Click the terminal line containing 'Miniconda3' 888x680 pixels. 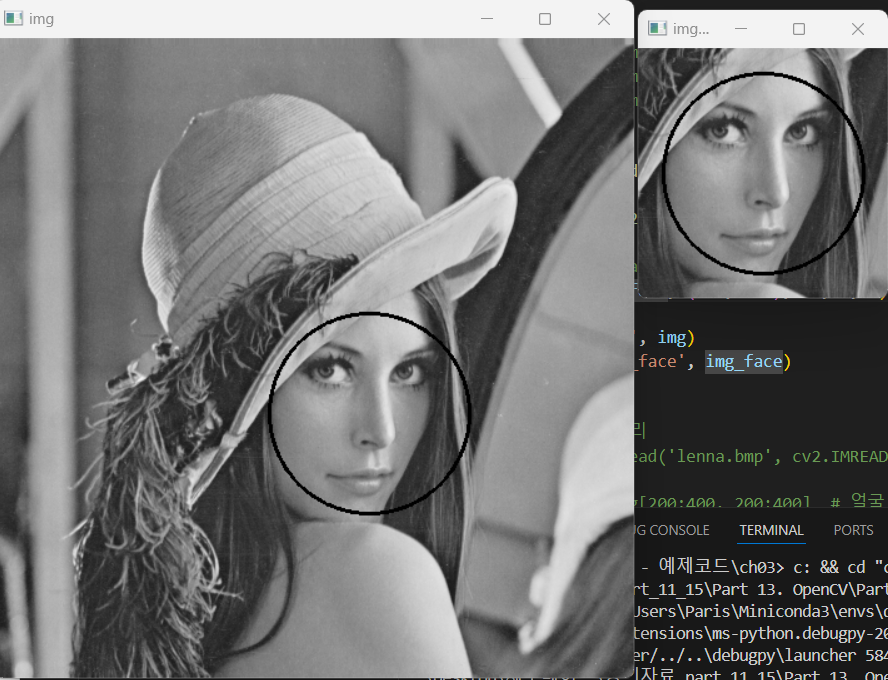click(761, 611)
